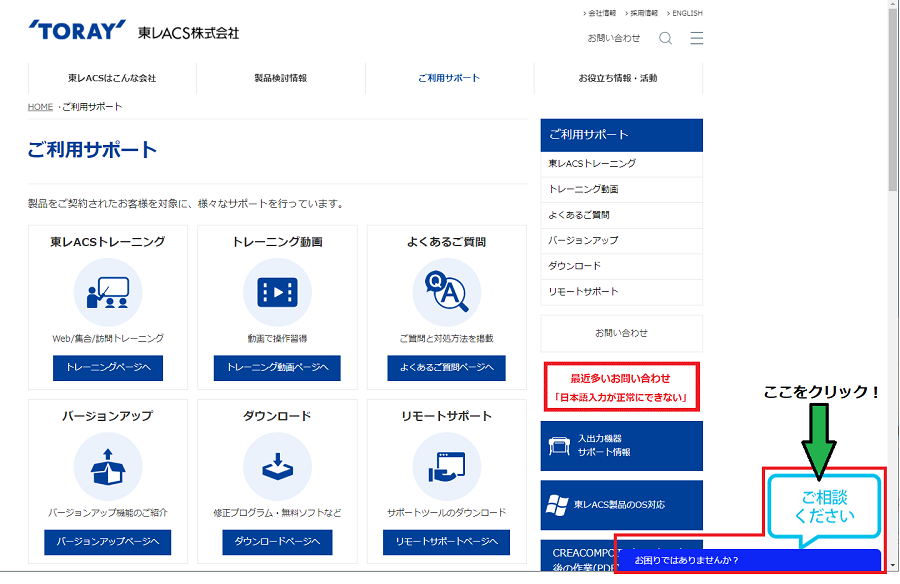Open 最近多いお問い合わせ red notice banner
900x584 pixels.
(622, 387)
